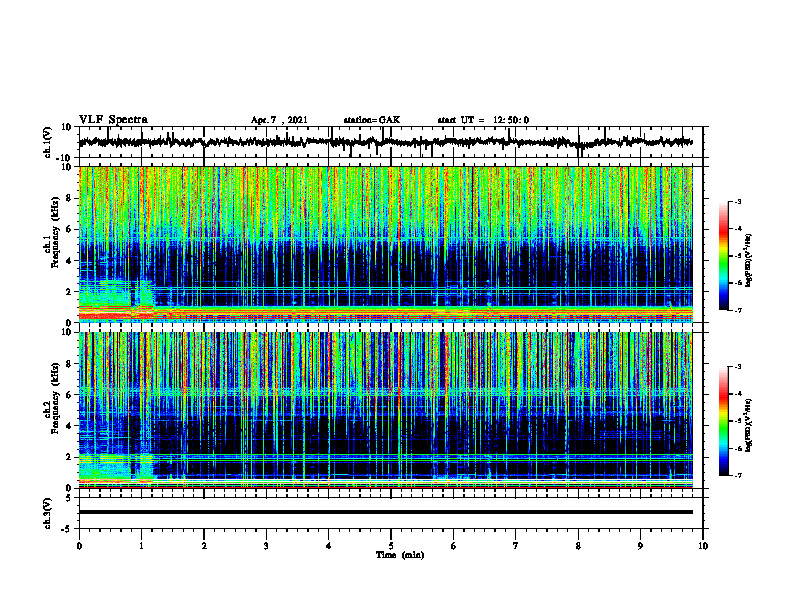The height and width of the screenshot is (612, 792).
Task: Click the 'VLF Spectra' title text
Action: 113,119
